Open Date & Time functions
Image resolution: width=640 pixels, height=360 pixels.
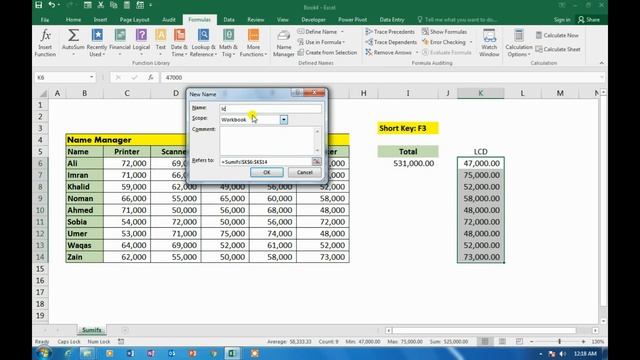(x=179, y=43)
